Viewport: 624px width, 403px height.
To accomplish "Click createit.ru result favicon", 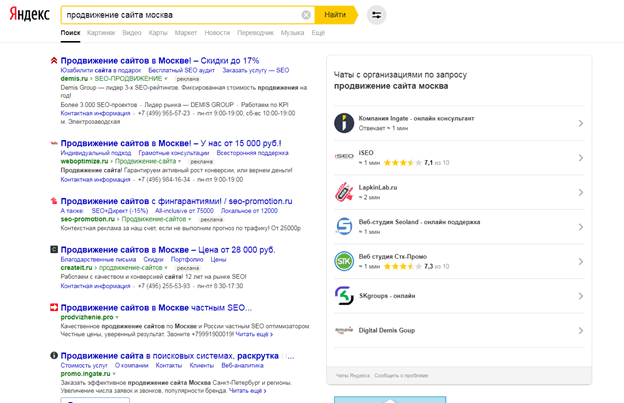I will coord(54,249).
